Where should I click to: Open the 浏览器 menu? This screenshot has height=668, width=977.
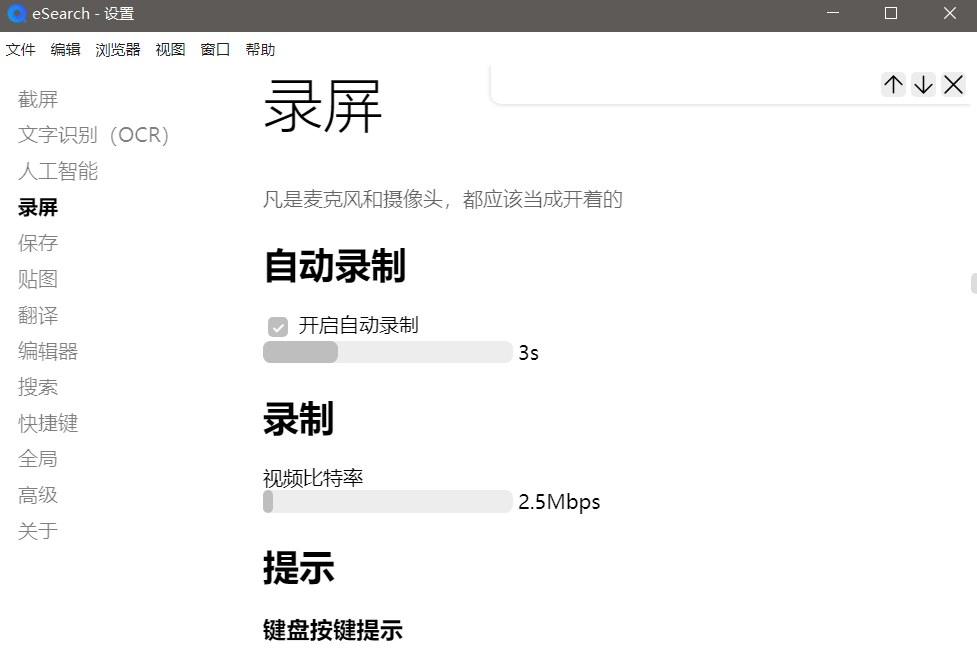tap(117, 49)
